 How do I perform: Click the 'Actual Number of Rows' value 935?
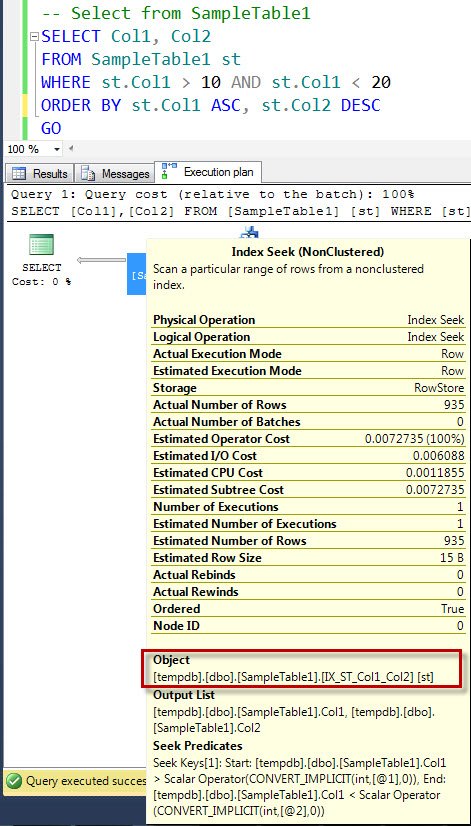(x=454, y=405)
